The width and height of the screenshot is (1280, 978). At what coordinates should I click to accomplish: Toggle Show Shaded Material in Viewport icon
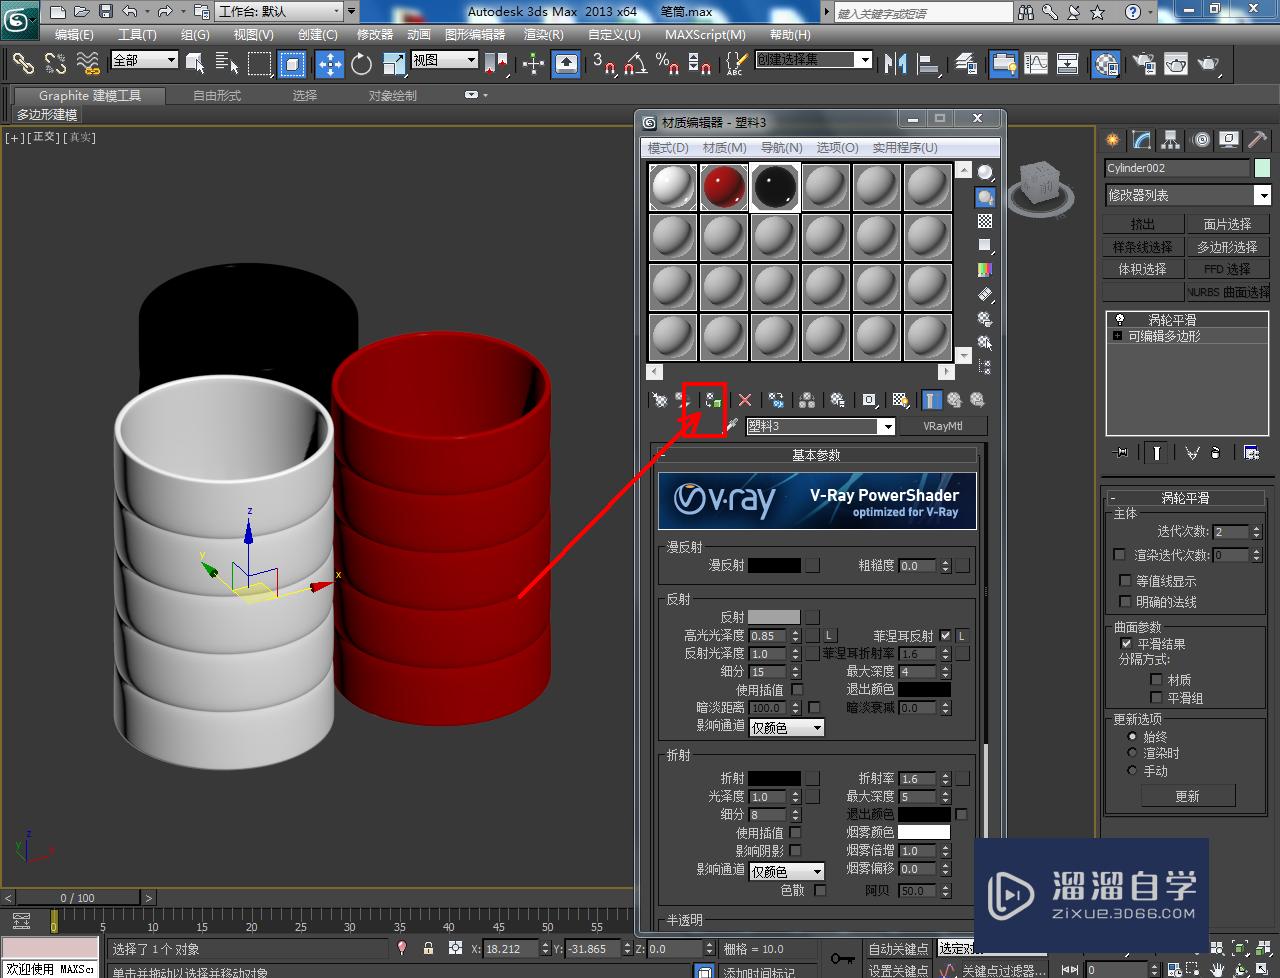click(900, 400)
